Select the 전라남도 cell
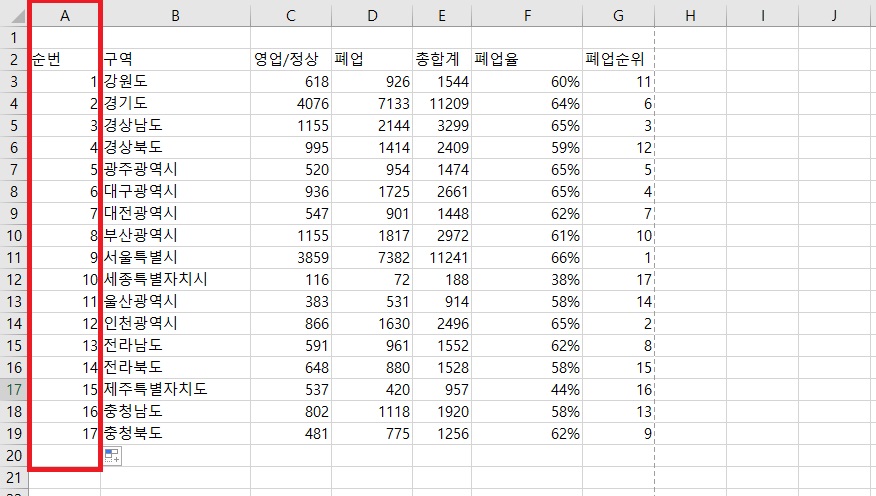876x496 pixels. pos(175,346)
